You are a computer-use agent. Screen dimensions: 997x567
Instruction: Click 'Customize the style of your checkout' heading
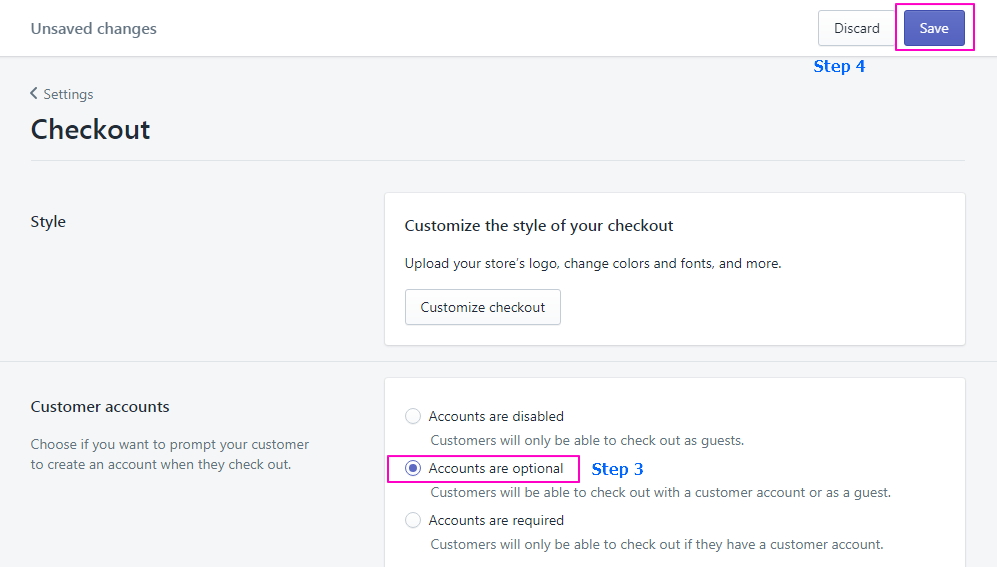click(x=538, y=225)
